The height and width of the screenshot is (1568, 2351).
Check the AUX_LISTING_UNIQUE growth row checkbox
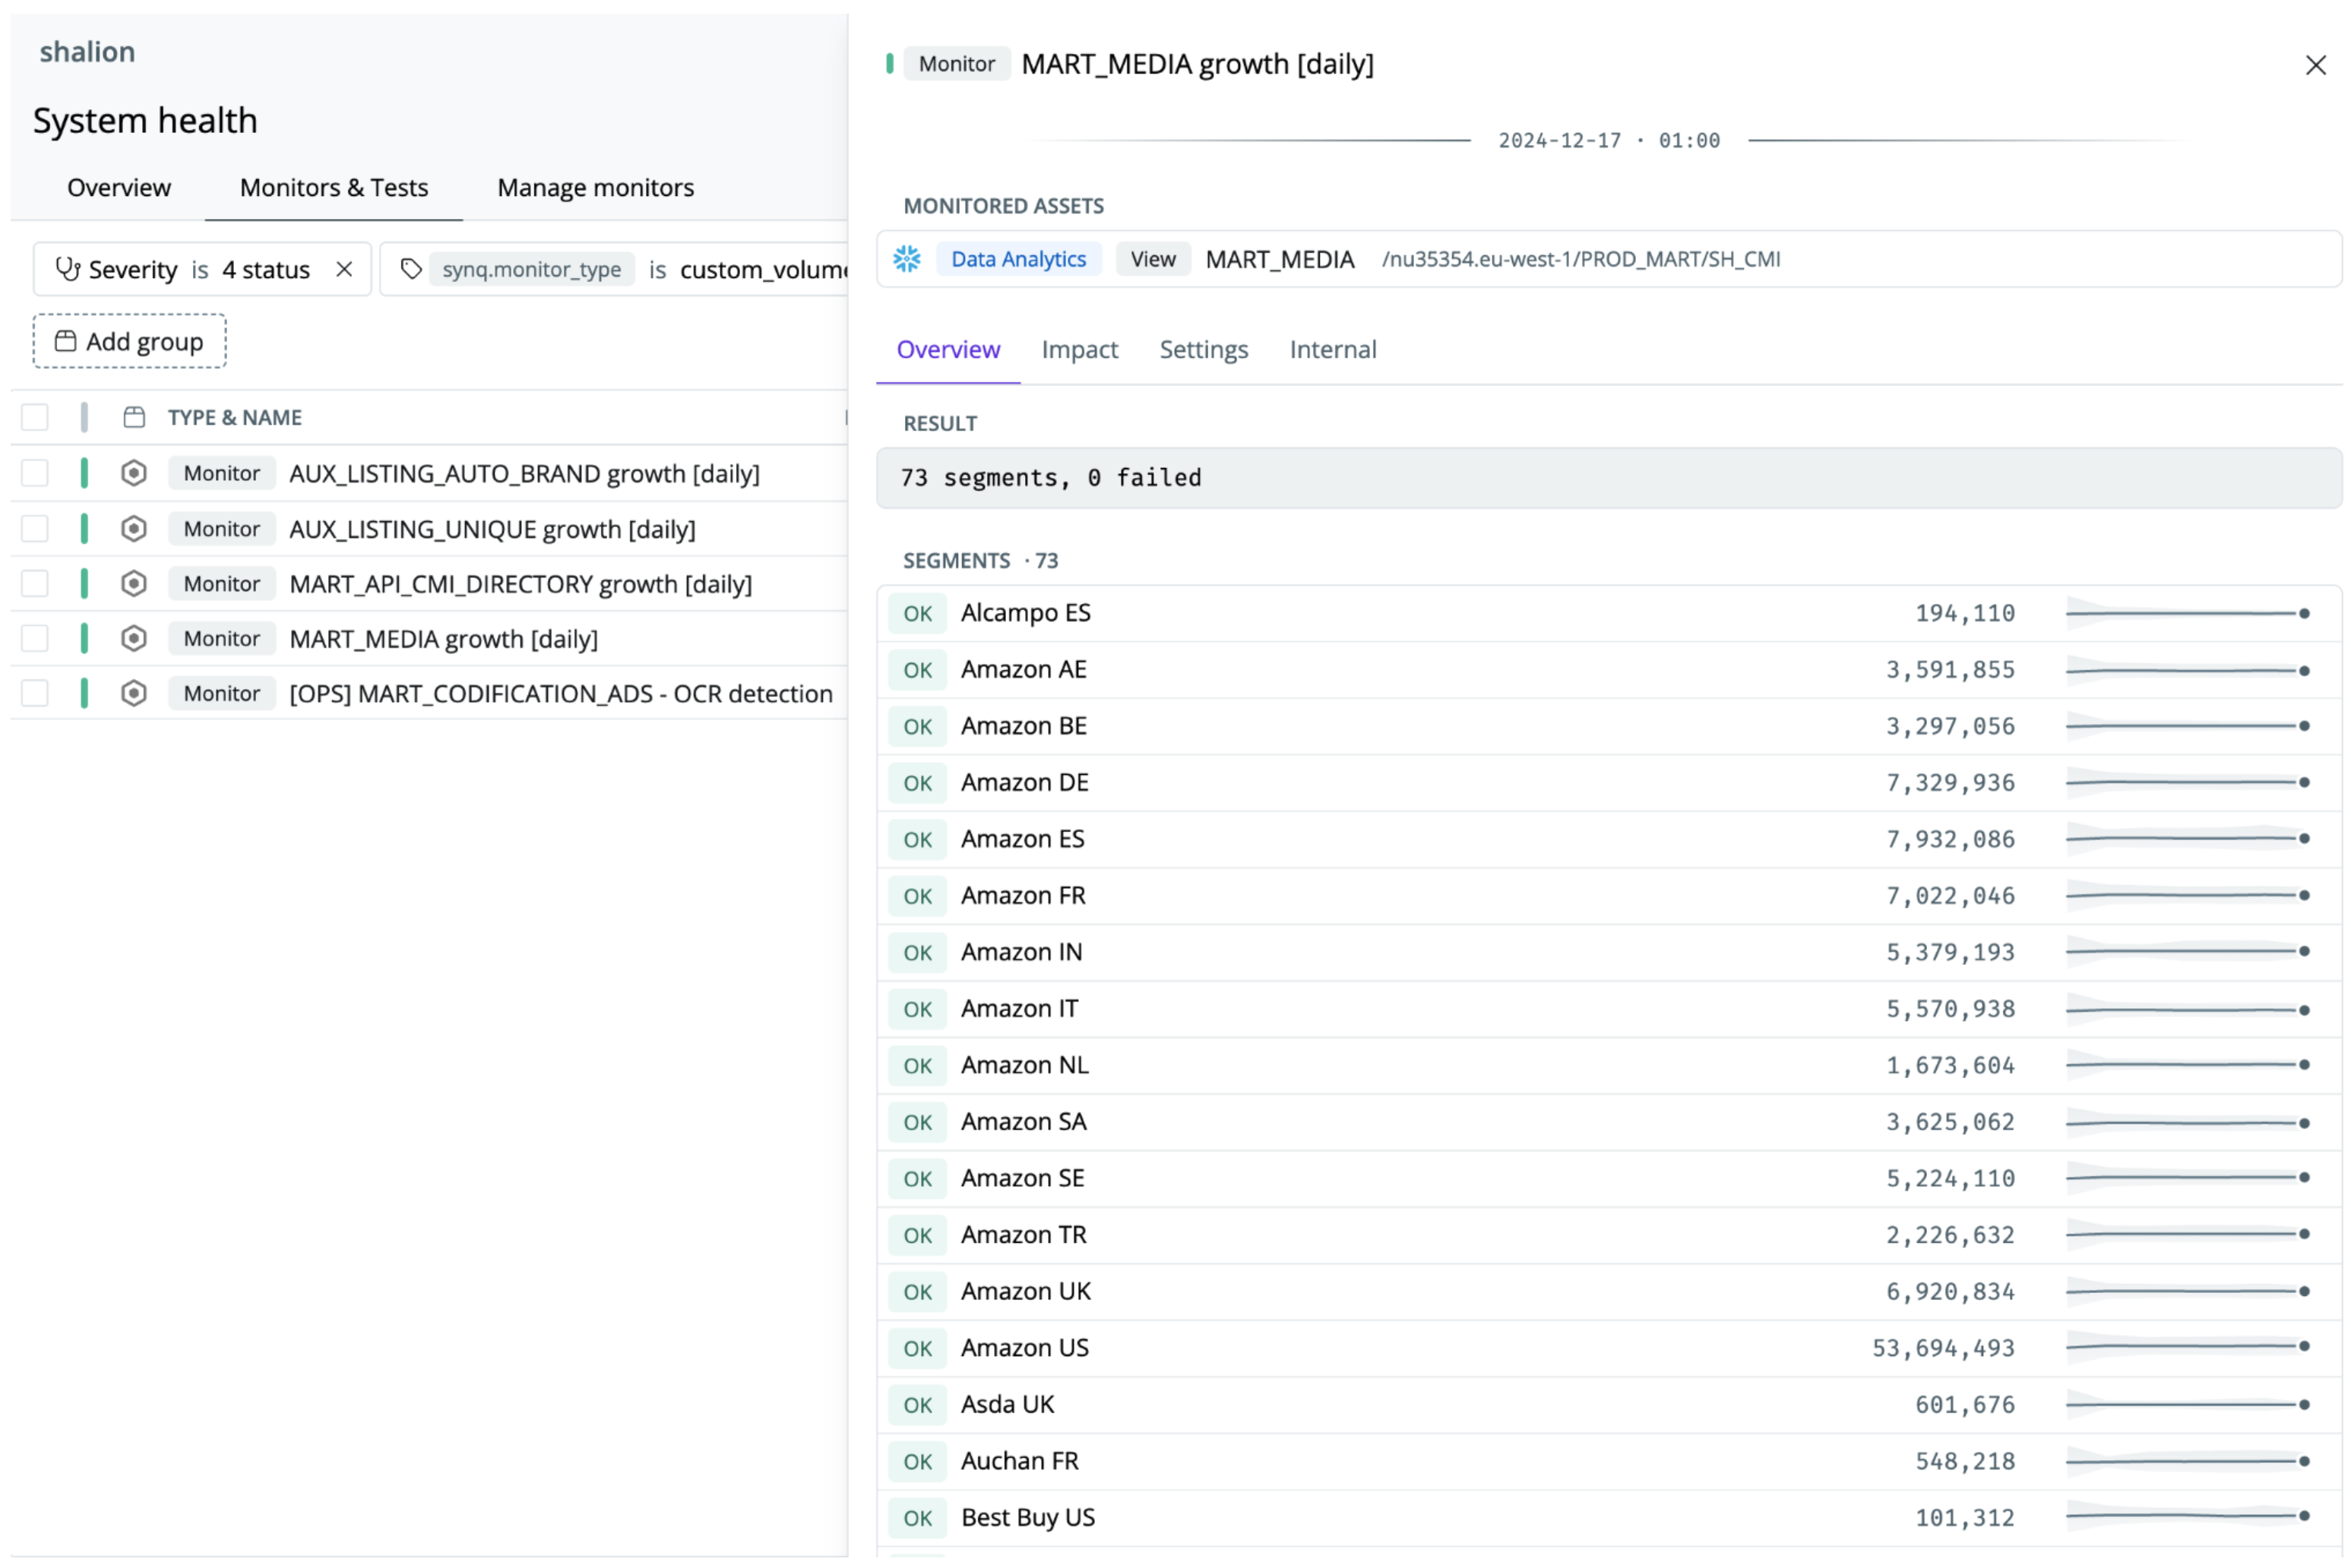(35, 528)
